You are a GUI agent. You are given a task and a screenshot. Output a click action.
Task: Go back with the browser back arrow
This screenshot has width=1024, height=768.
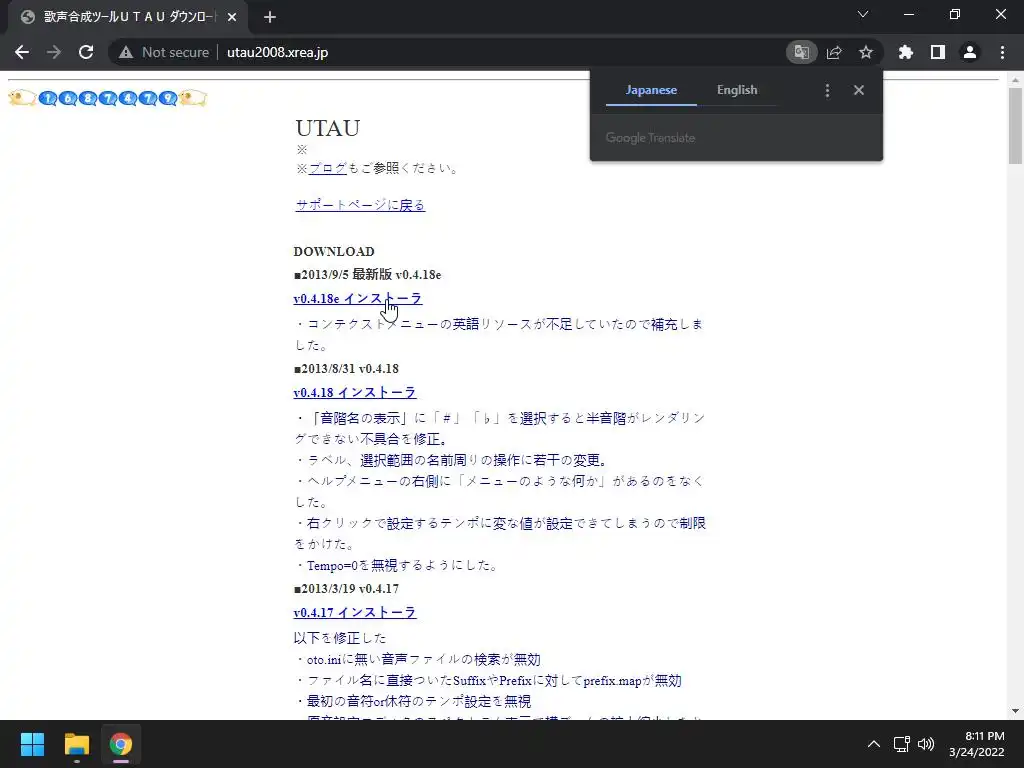click(22, 52)
